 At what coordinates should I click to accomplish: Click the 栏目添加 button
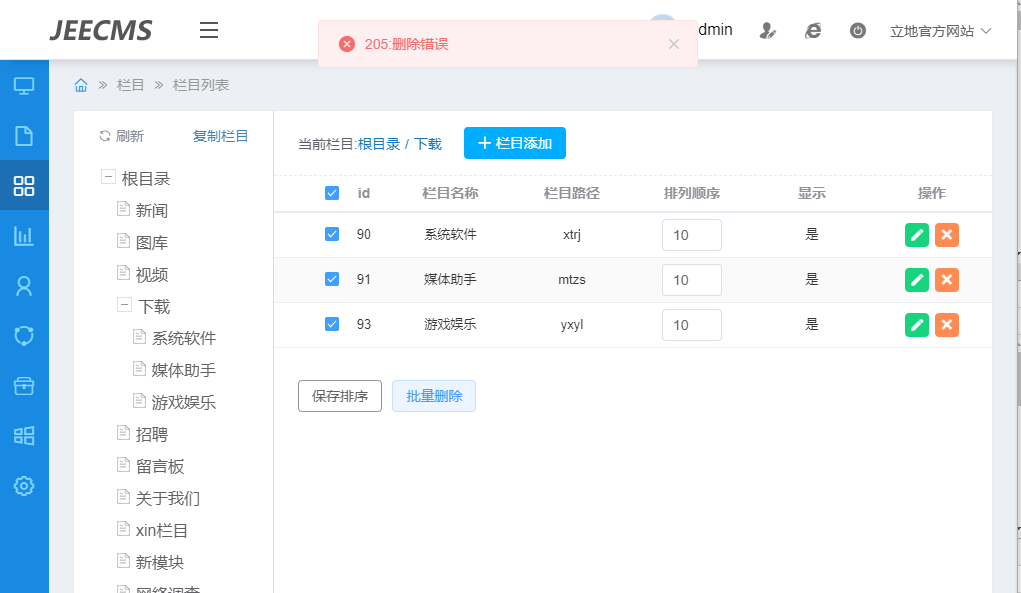[514, 143]
